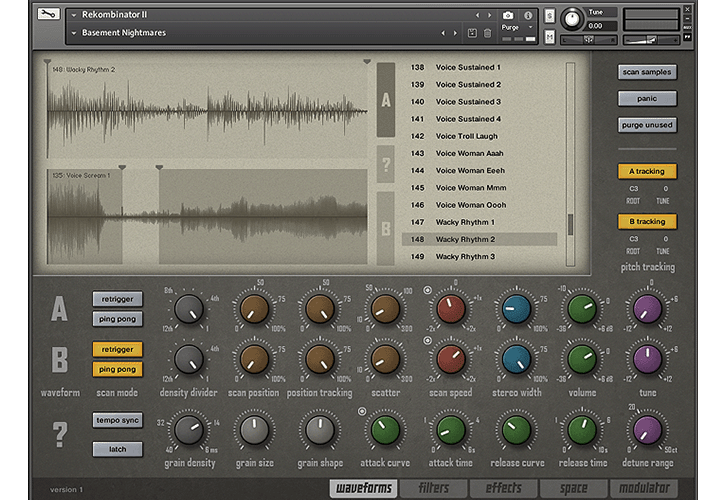Click the Wacky Rhythm 2 waveform display
724x500 pixels.
click(207, 110)
